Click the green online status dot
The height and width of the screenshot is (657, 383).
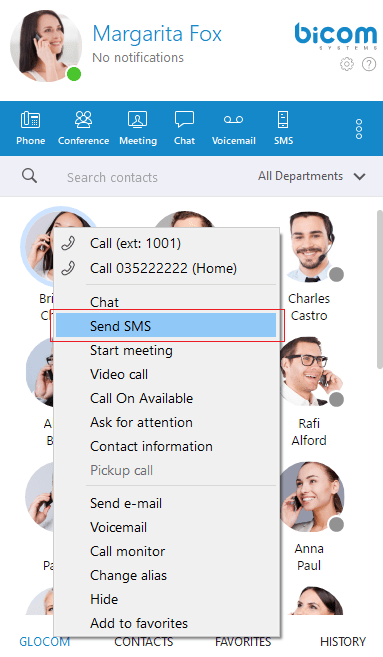[74, 74]
